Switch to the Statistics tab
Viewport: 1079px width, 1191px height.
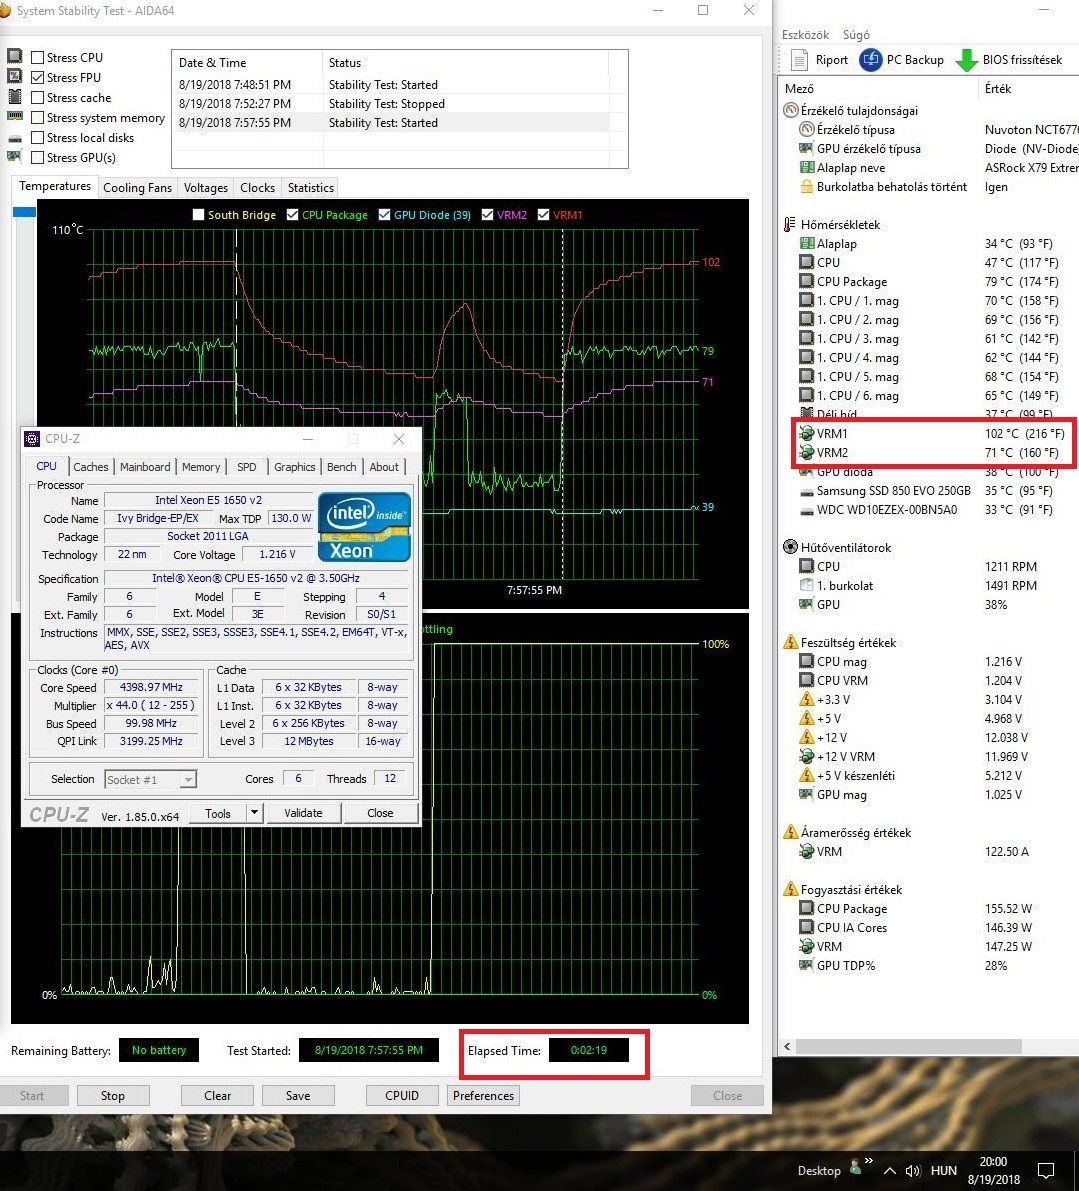[x=311, y=188]
